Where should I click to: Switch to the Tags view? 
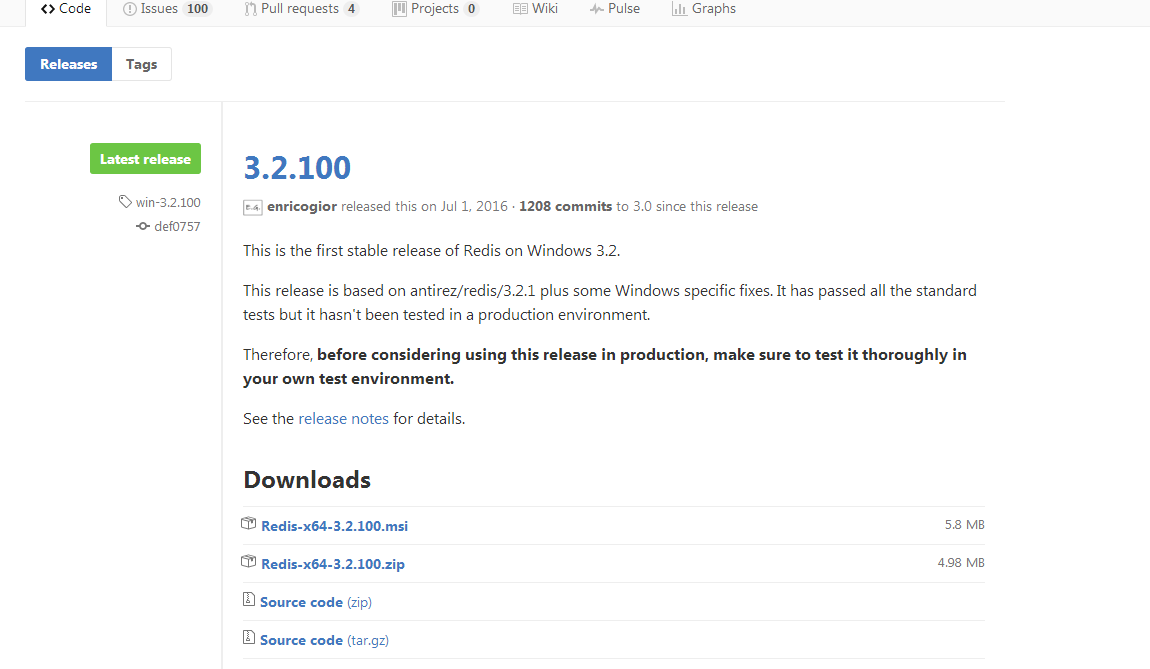click(142, 64)
